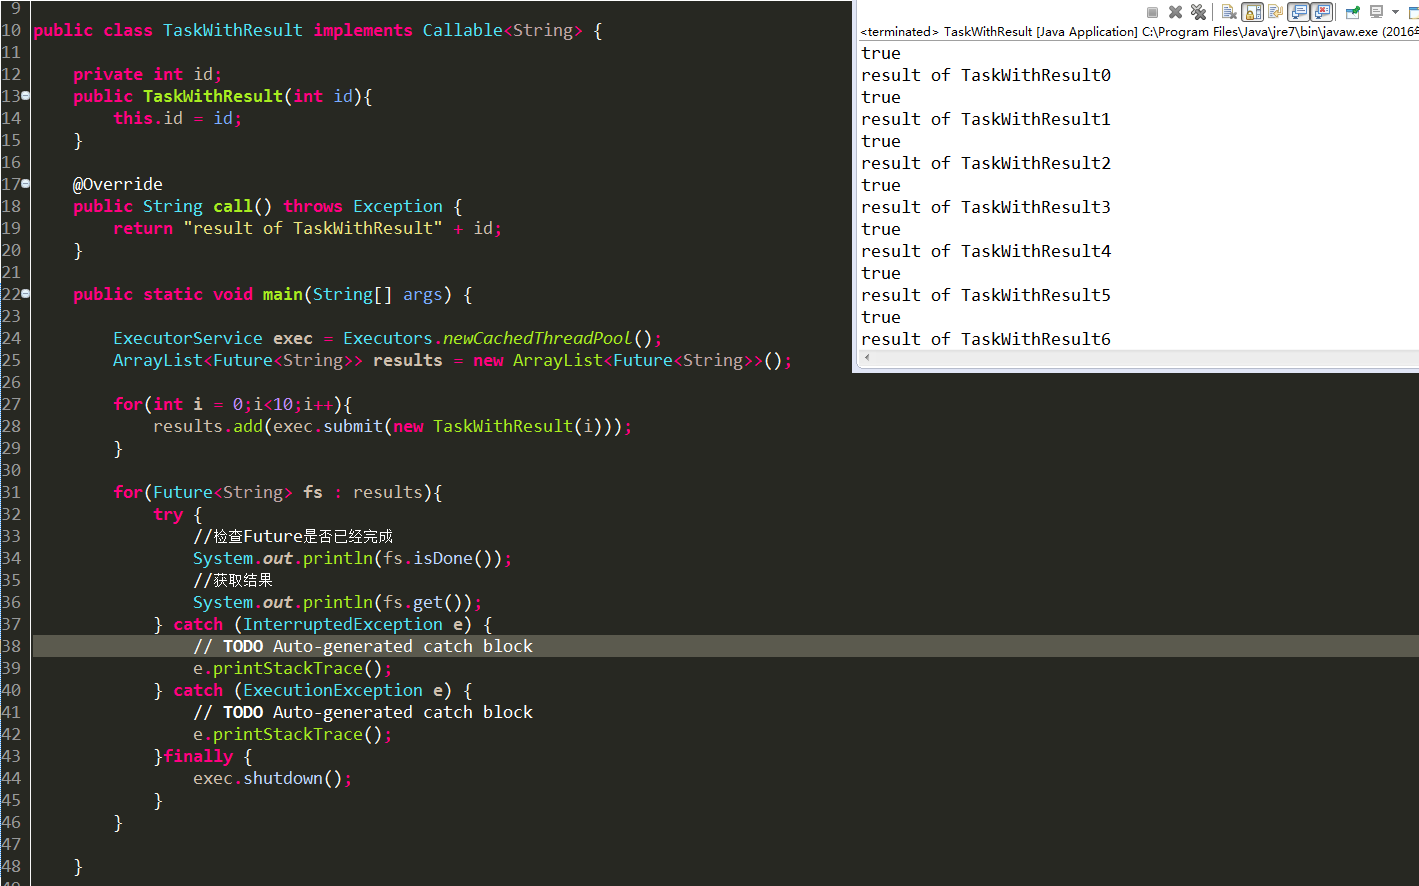Click Display Selected Console monitor icon

tap(1377, 12)
